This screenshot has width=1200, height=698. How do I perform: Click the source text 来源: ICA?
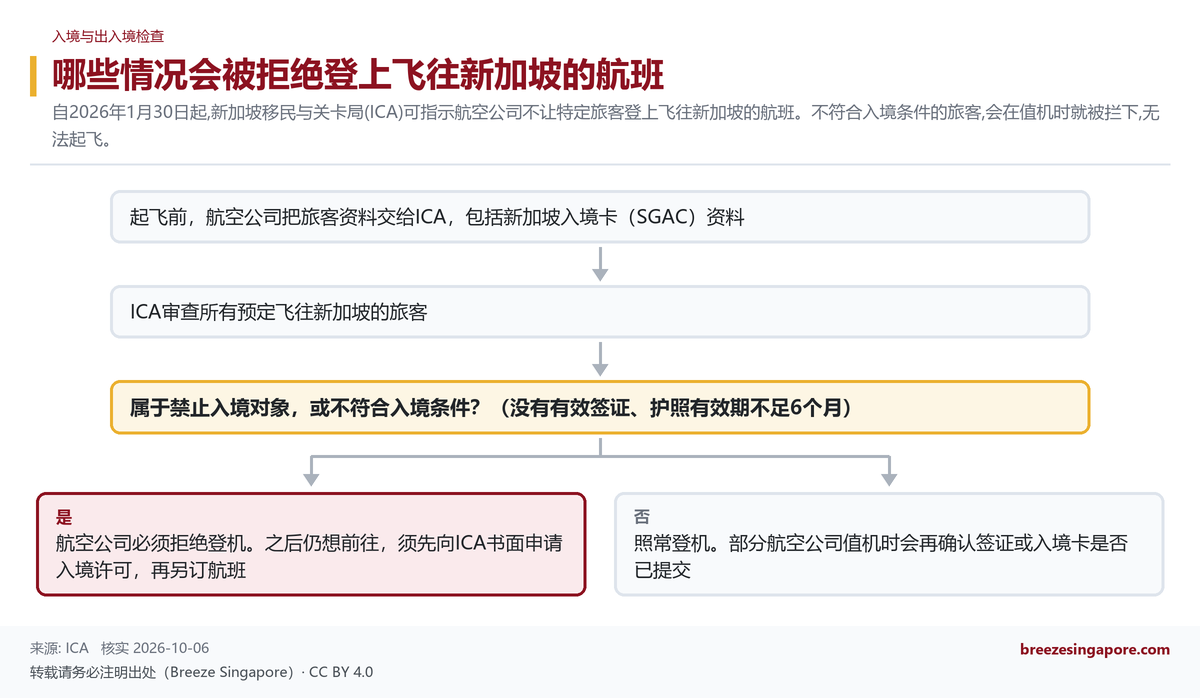tap(60, 649)
